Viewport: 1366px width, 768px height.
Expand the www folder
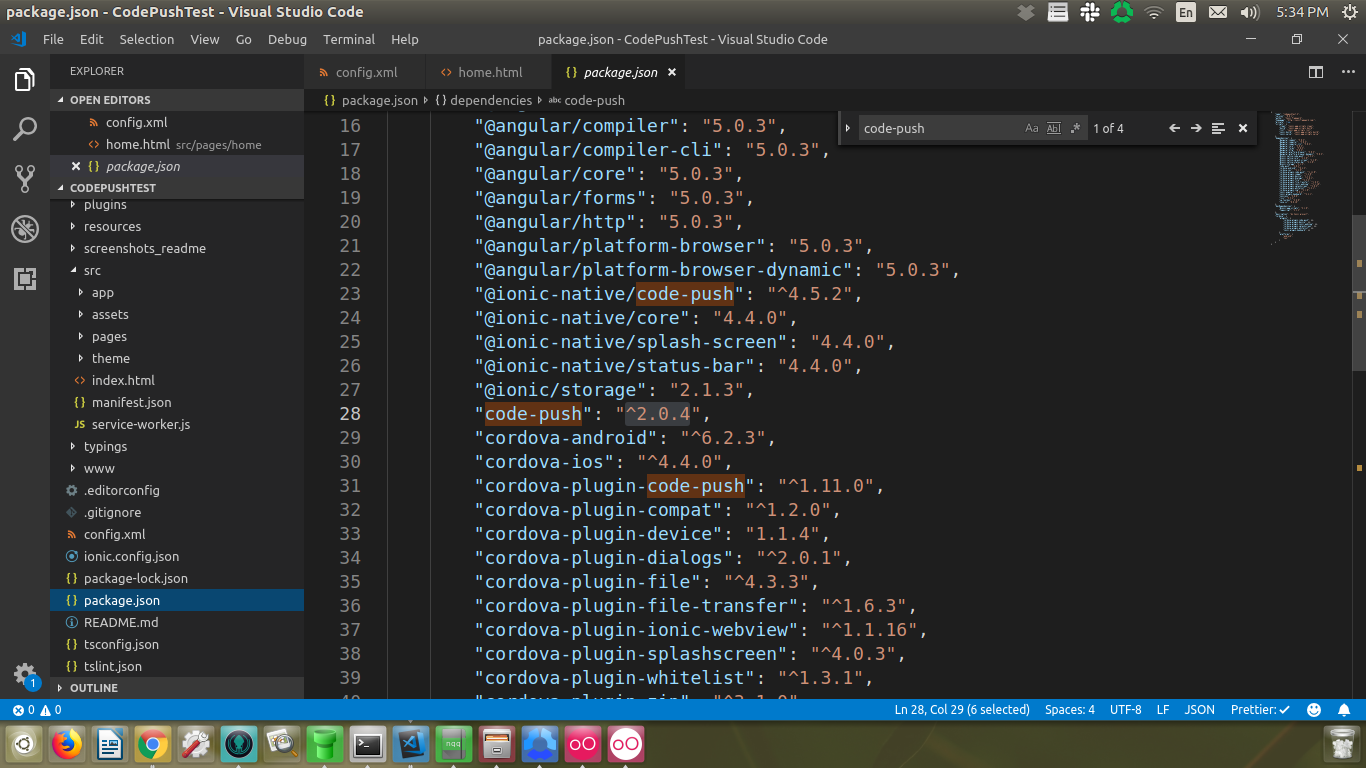pyautogui.click(x=177, y=468)
